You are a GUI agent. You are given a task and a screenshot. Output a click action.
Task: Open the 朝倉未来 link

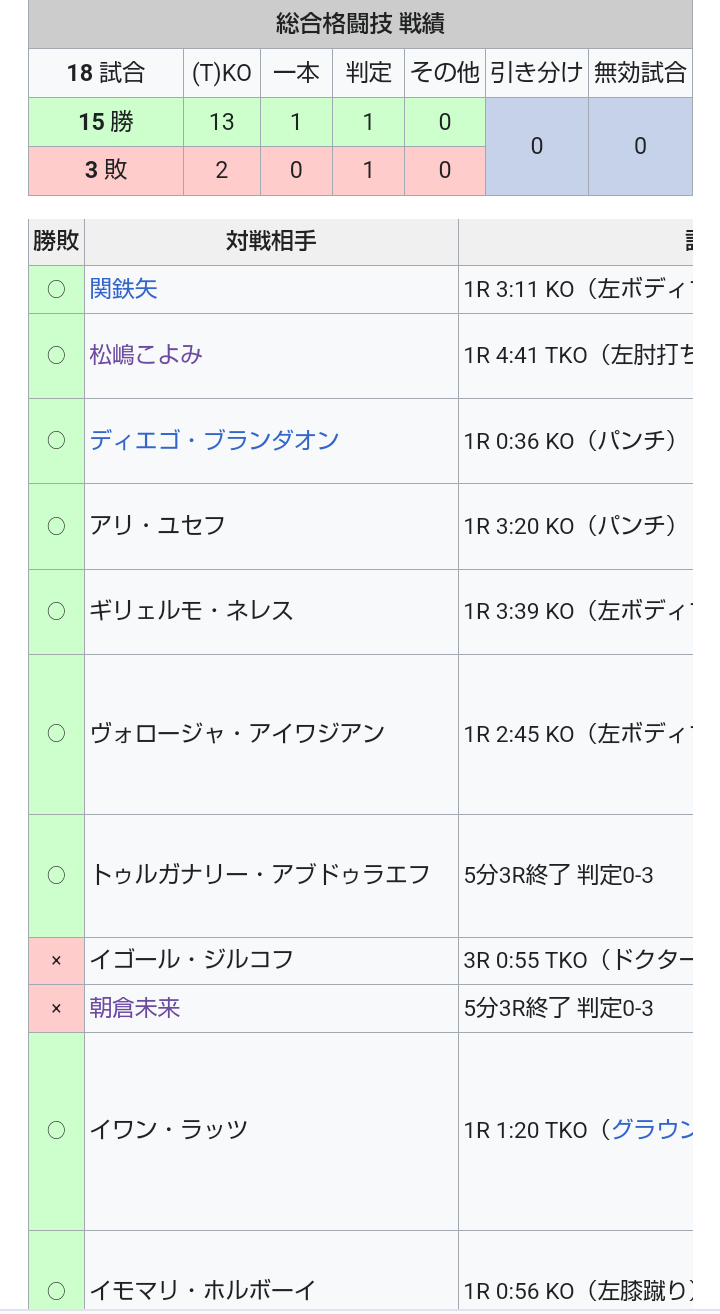135,1008
